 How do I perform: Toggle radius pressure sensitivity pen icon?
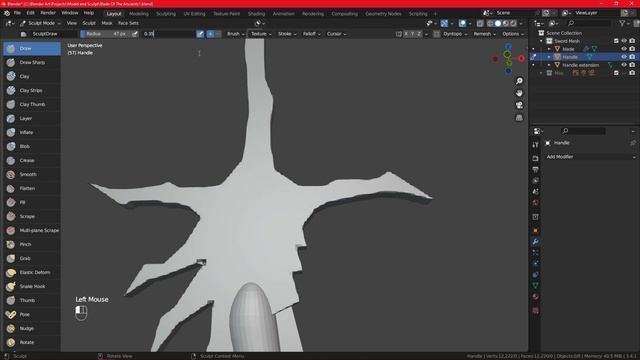pyautogui.click(x=135, y=34)
